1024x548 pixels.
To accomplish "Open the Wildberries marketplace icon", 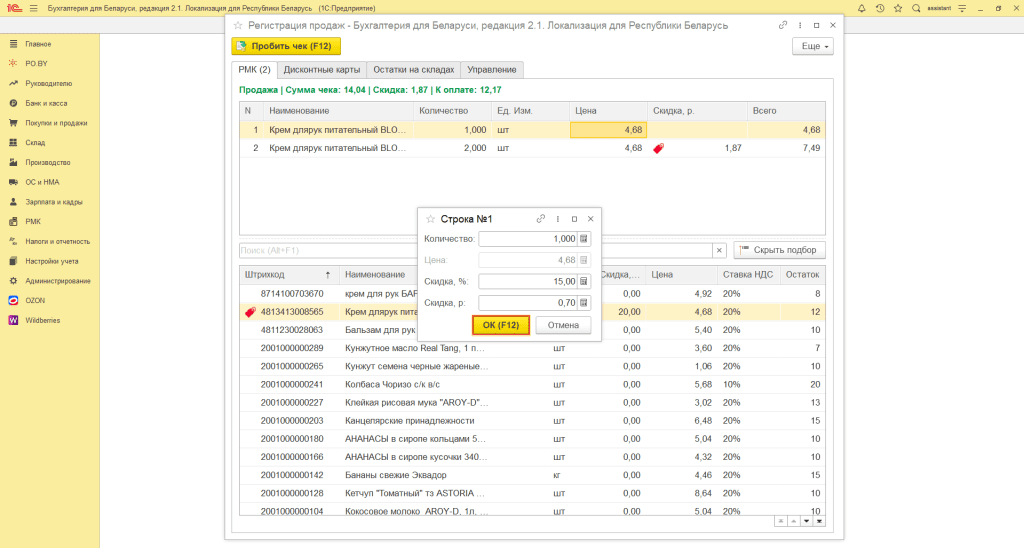I will (x=13, y=320).
